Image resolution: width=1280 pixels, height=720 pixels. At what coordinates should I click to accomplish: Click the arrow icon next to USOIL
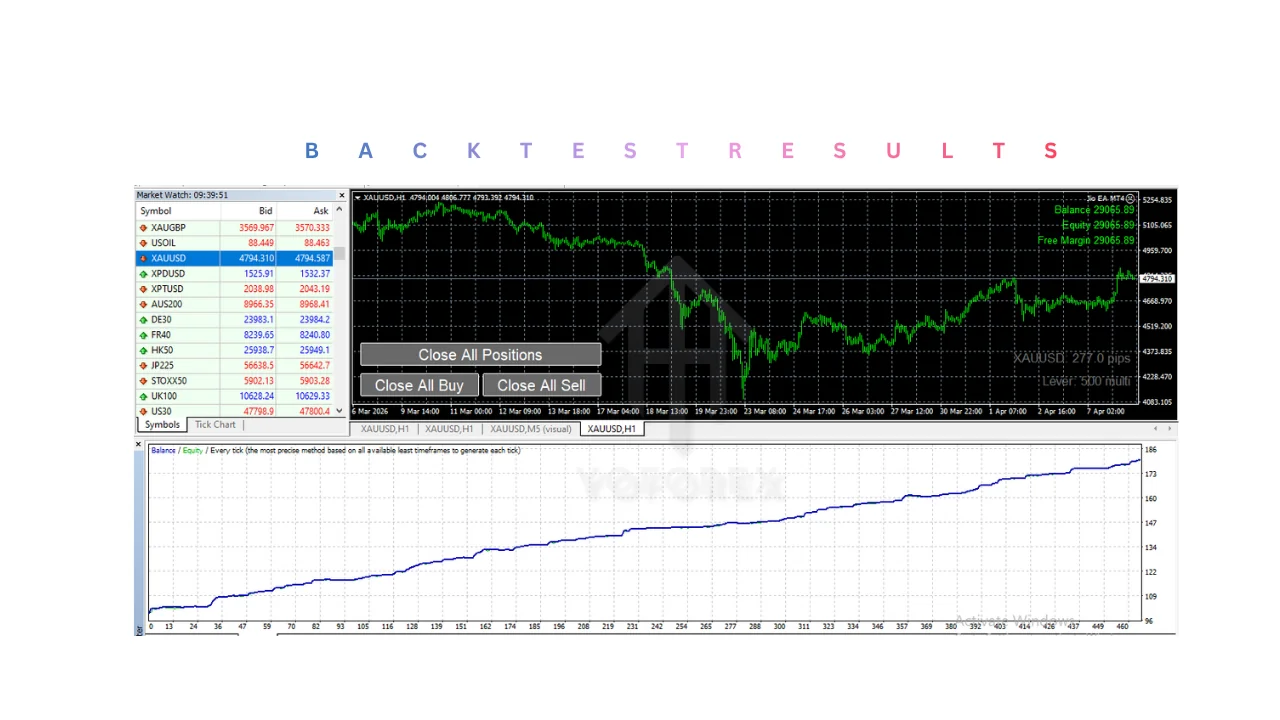pyautogui.click(x=143, y=243)
